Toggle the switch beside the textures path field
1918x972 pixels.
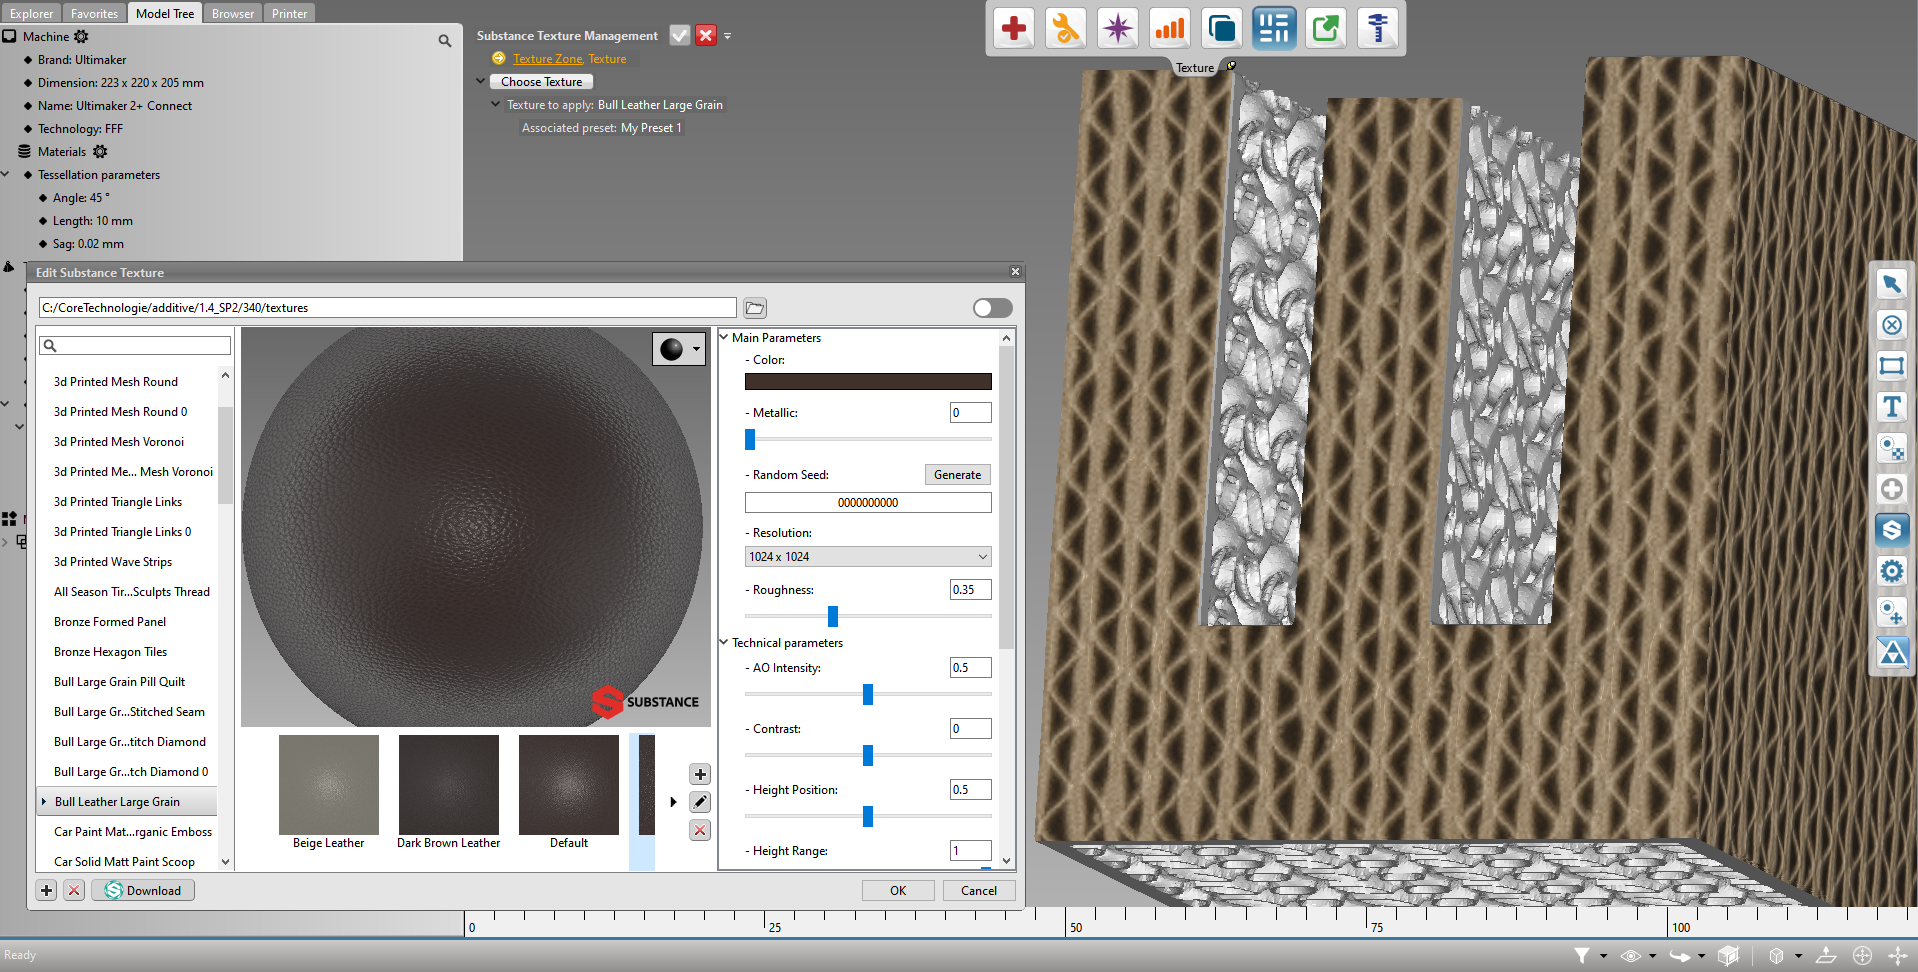coord(992,307)
